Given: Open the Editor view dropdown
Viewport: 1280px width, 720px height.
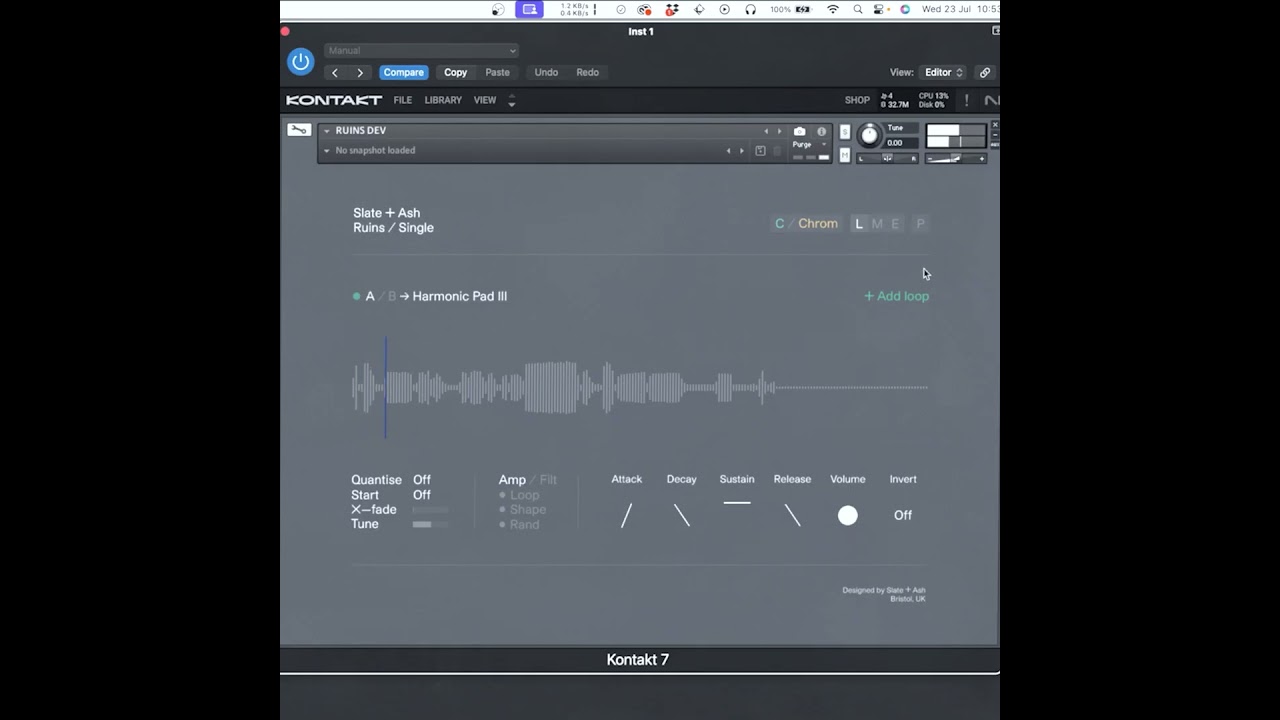Looking at the screenshot, I should pyautogui.click(x=943, y=72).
